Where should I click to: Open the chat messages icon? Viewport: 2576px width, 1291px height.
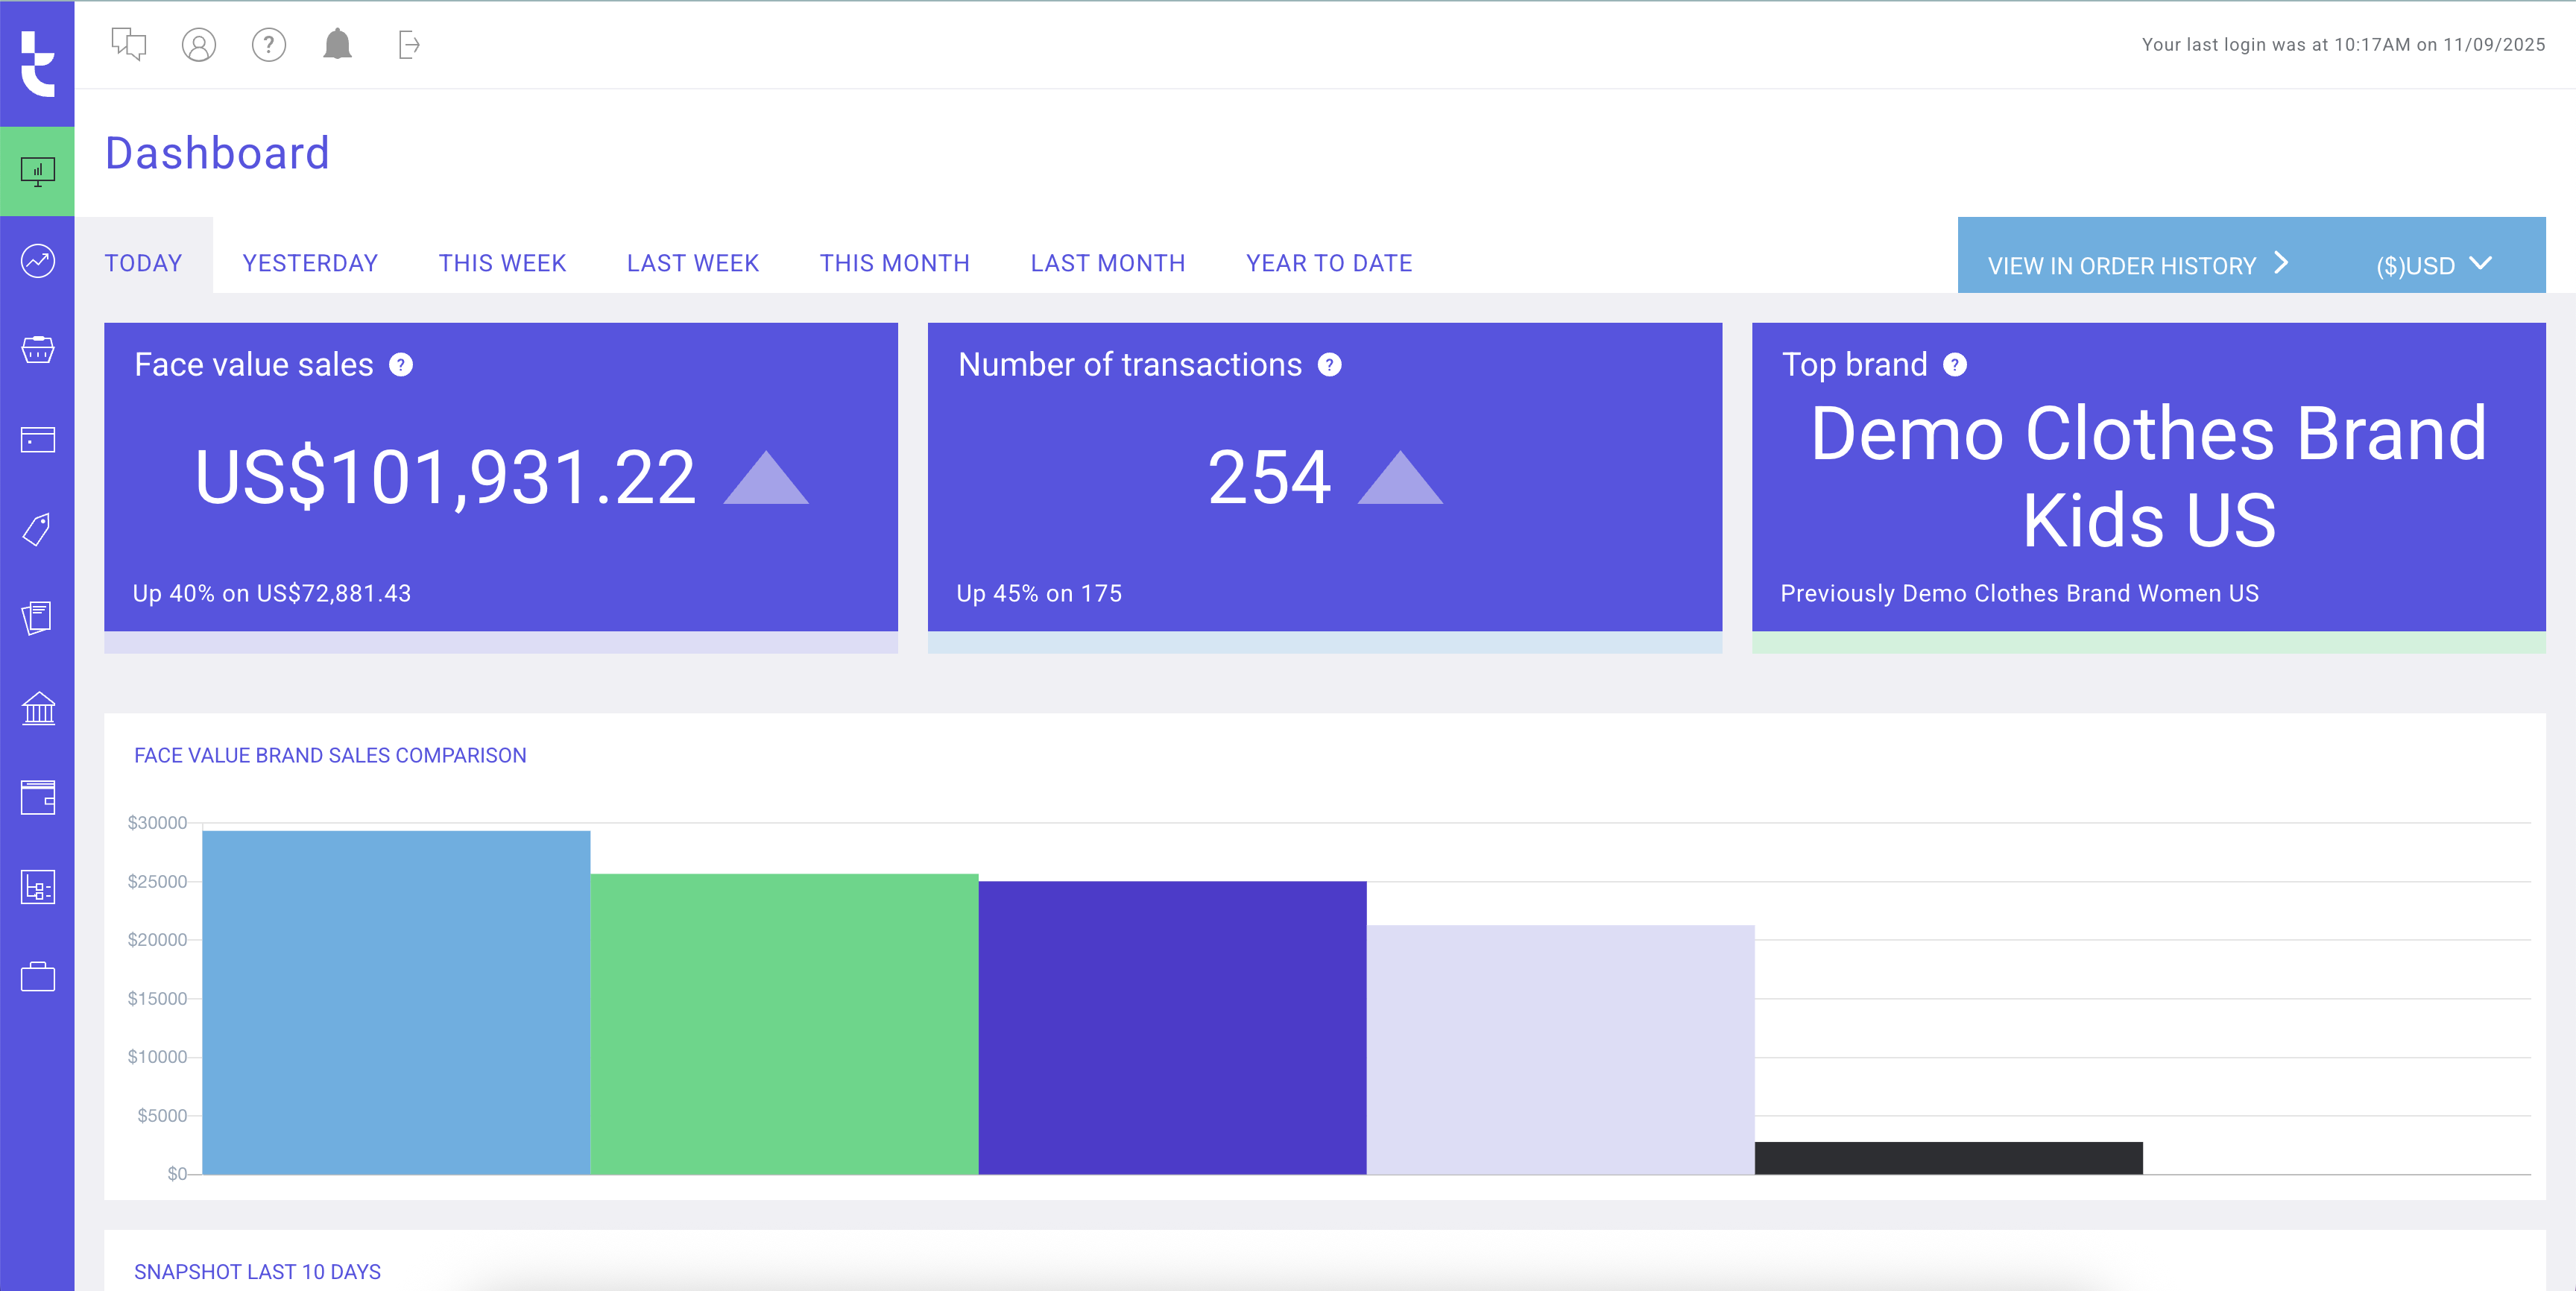pos(128,44)
